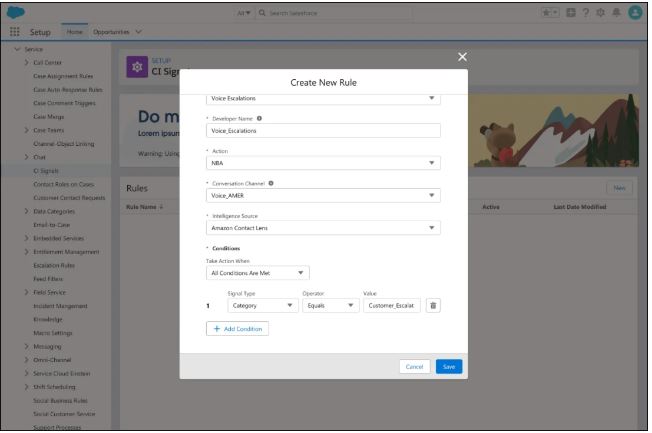Open the App Launcher grid icon
652x433 pixels.
pyautogui.click(x=15, y=31)
